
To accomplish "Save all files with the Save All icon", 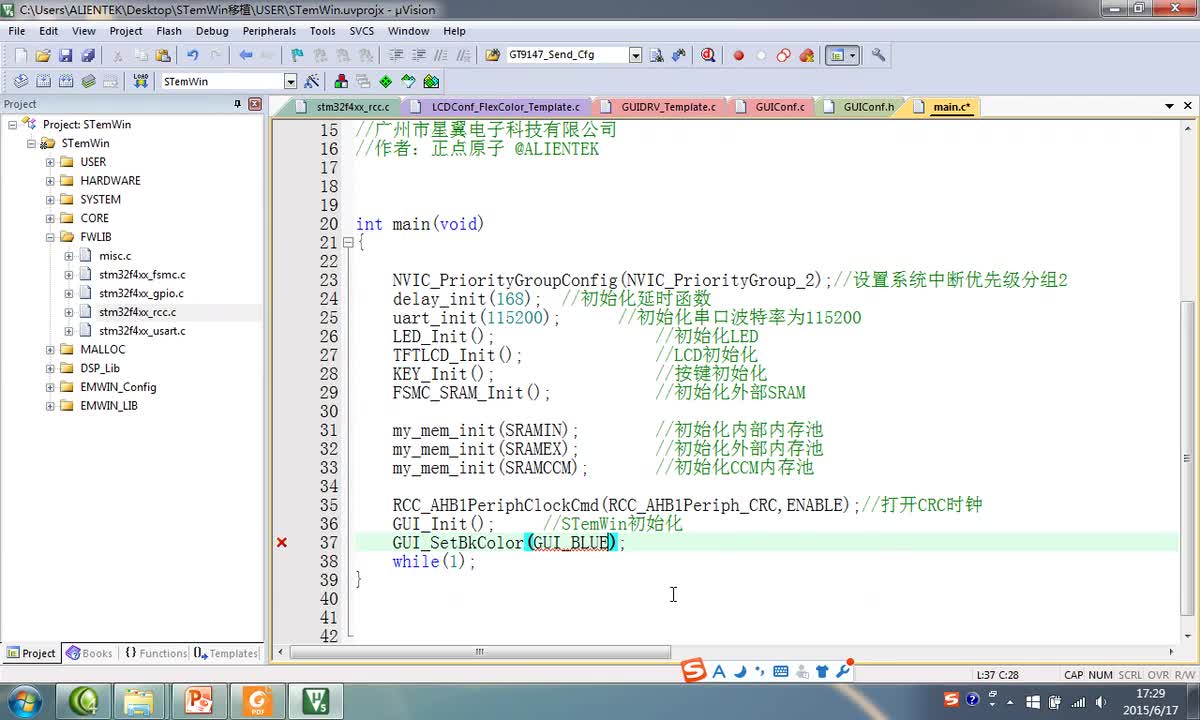I will 87,55.
